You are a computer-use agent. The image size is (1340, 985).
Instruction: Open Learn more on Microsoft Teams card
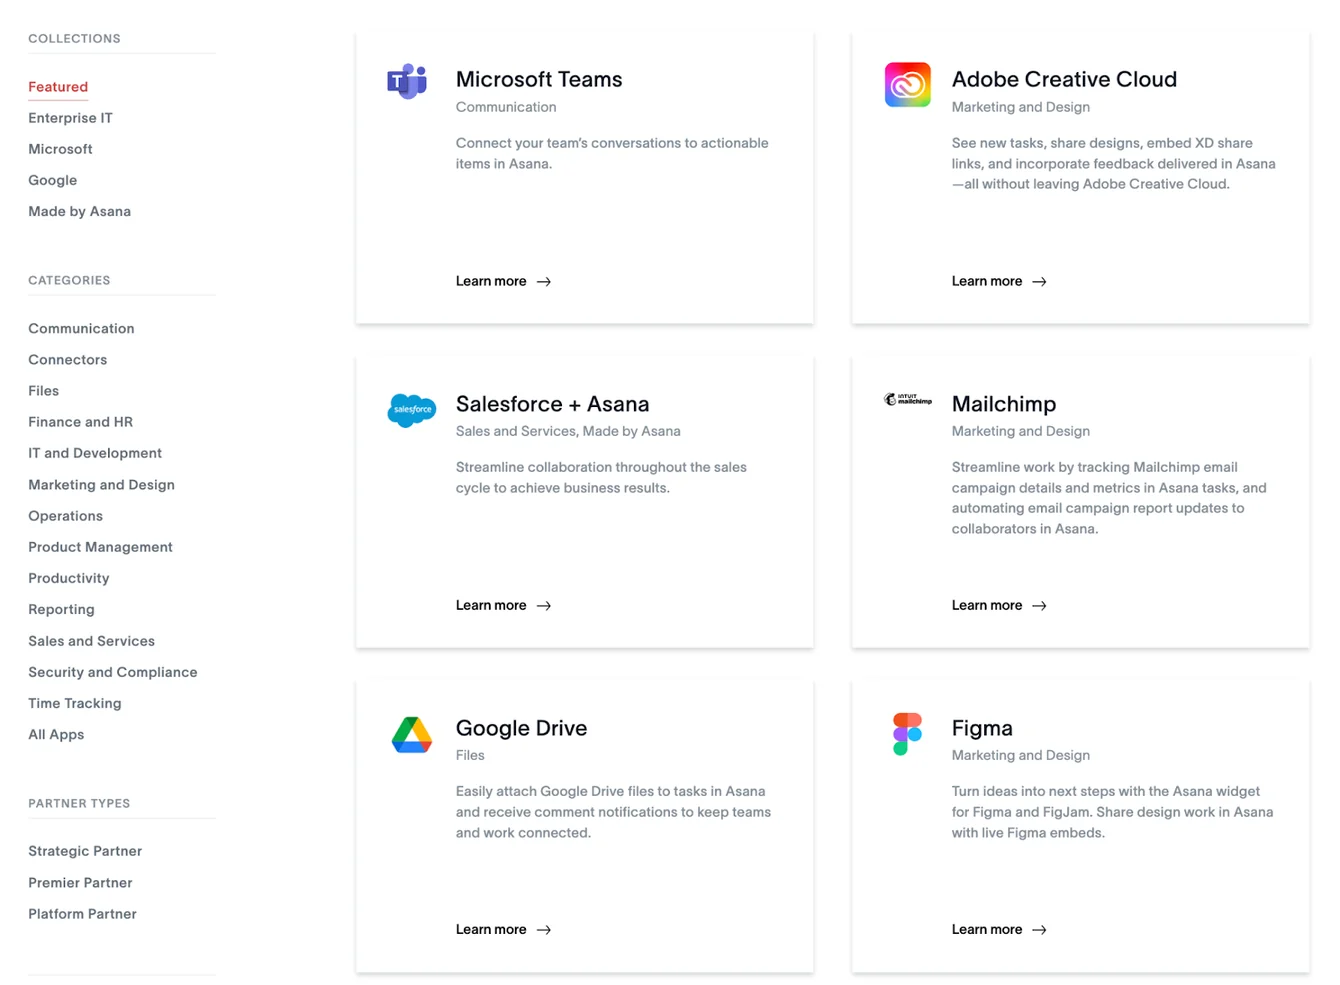click(x=503, y=281)
